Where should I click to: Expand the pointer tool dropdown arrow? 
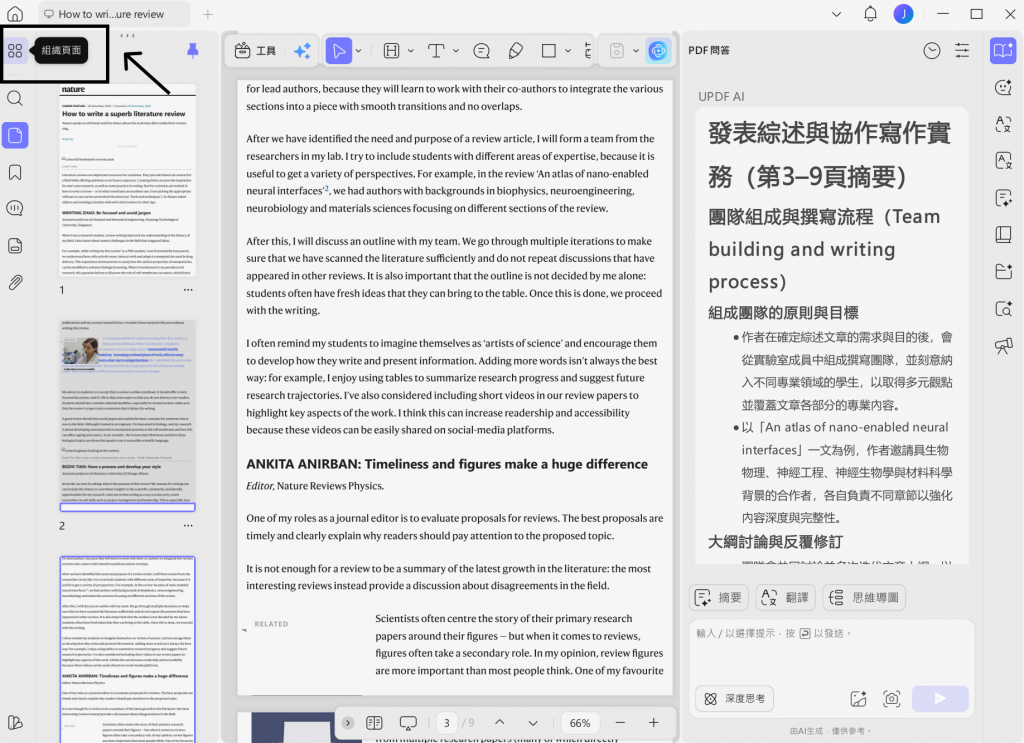pyautogui.click(x=359, y=51)
